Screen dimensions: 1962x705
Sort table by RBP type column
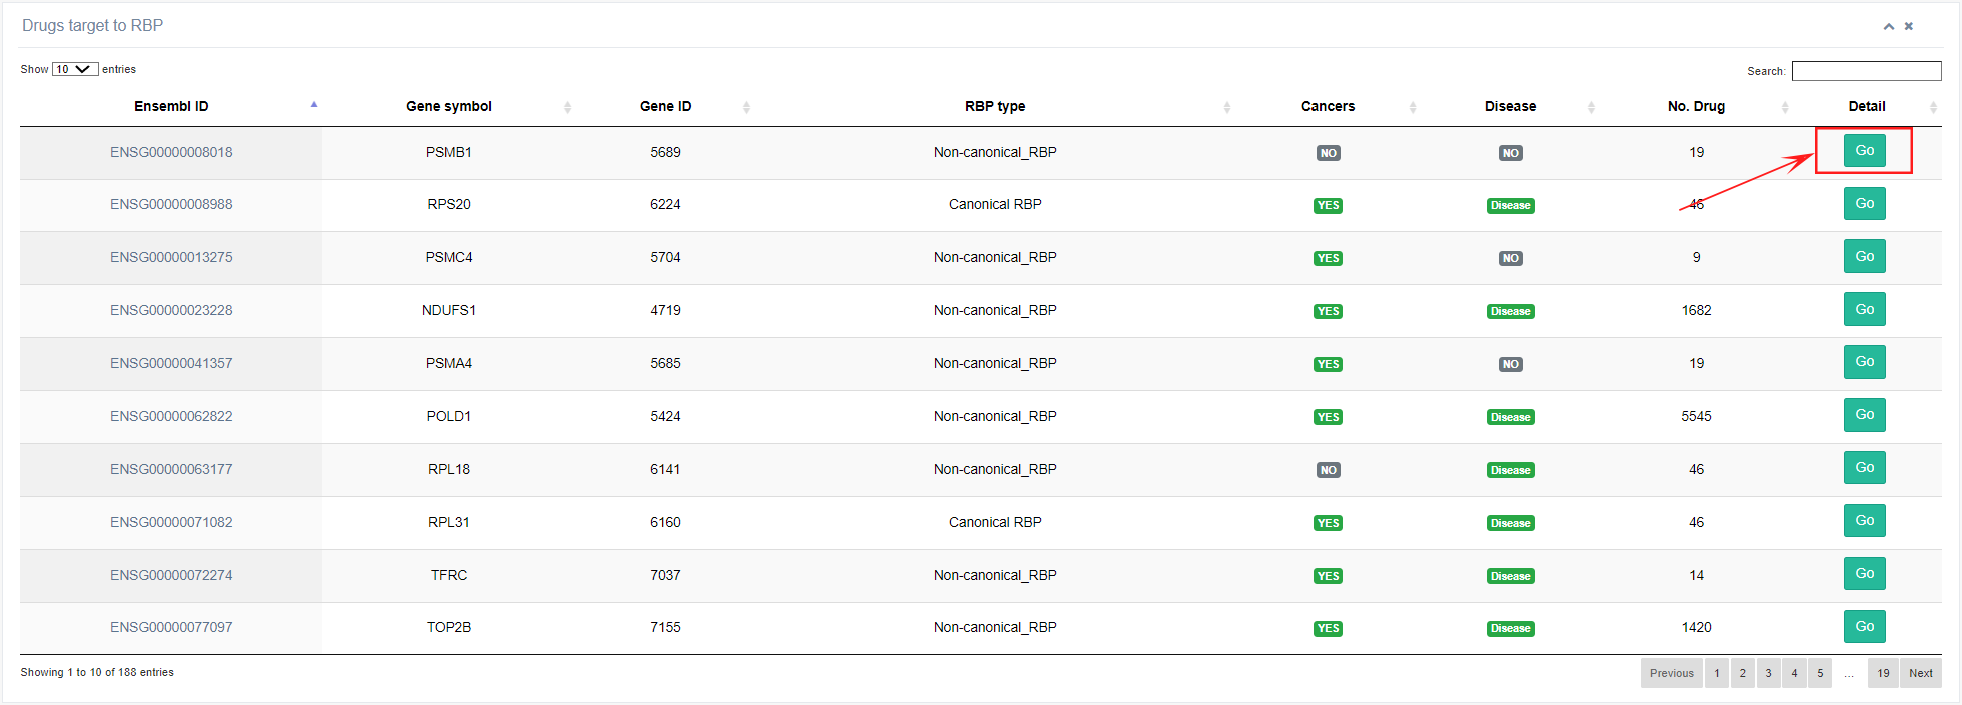coord(994,106)
